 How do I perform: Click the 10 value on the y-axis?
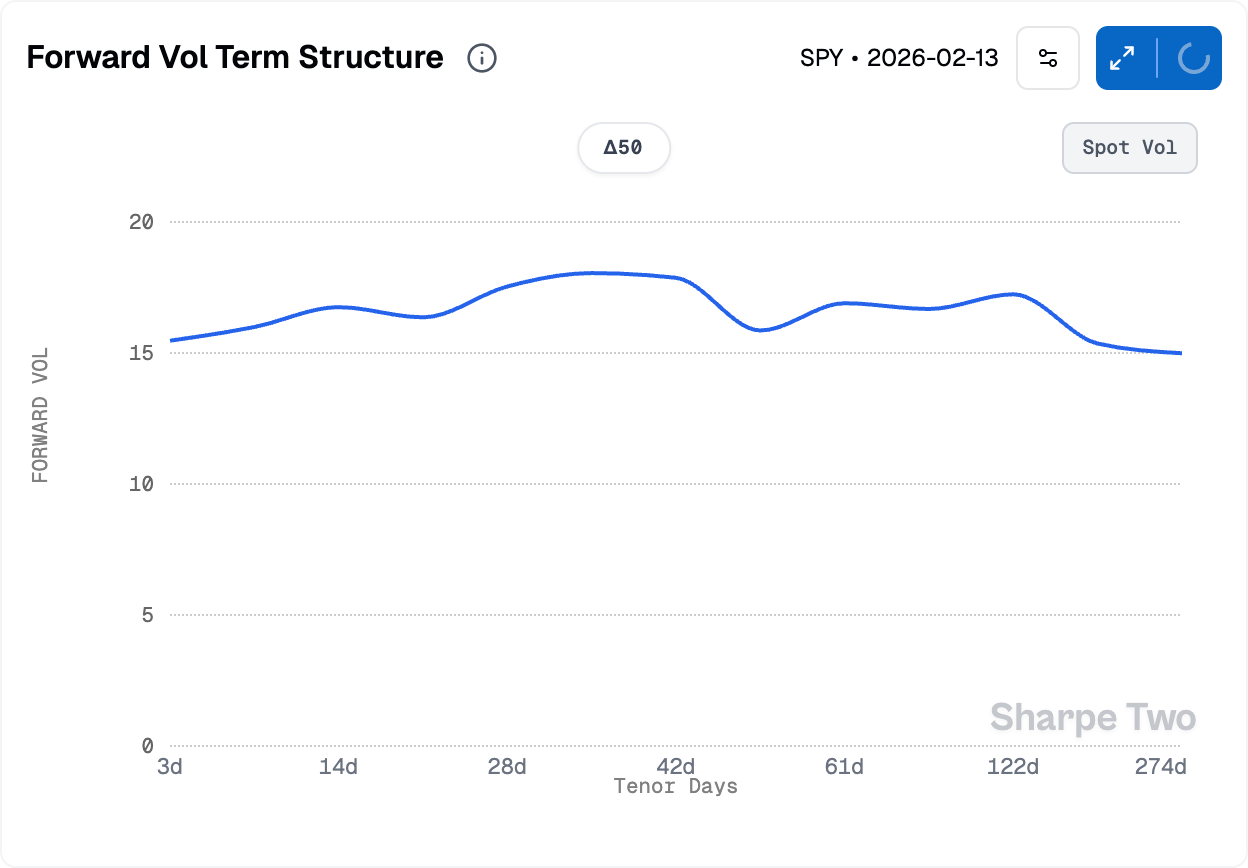(x=141, y=484)
